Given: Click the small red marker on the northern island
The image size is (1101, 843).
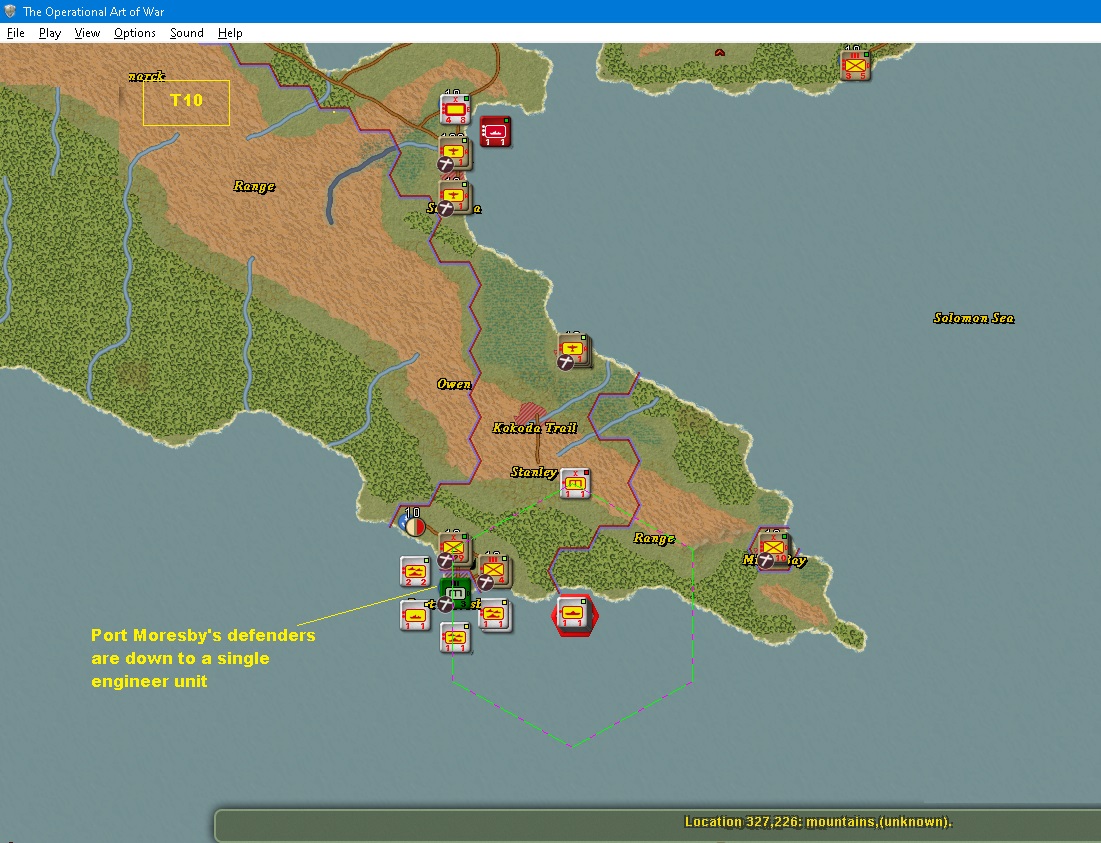Looking at the screenshot, I should (x=720, y=53).
